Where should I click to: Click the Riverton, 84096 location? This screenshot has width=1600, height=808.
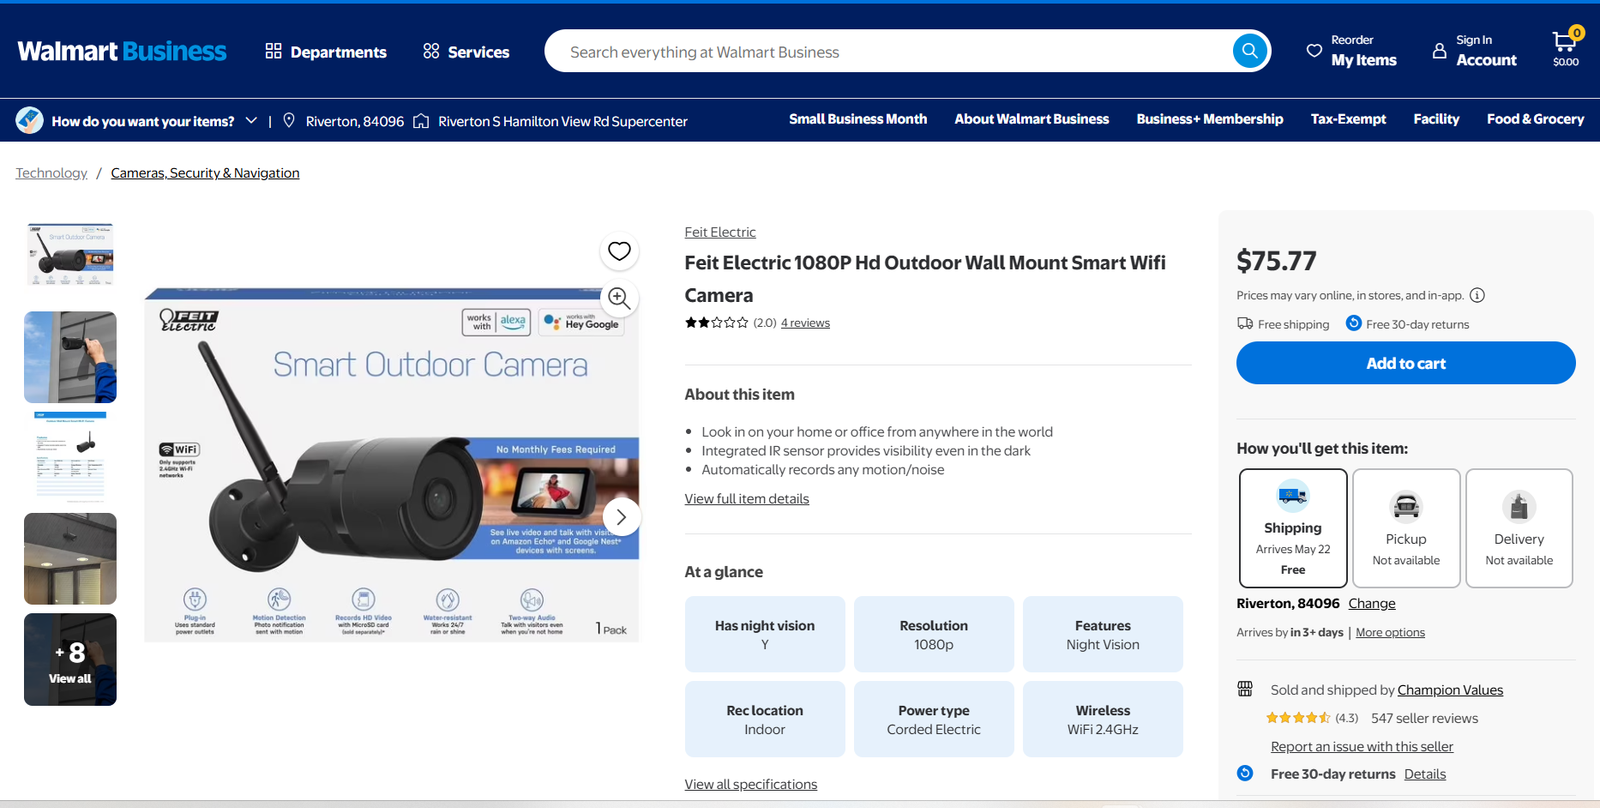[344, 121]
